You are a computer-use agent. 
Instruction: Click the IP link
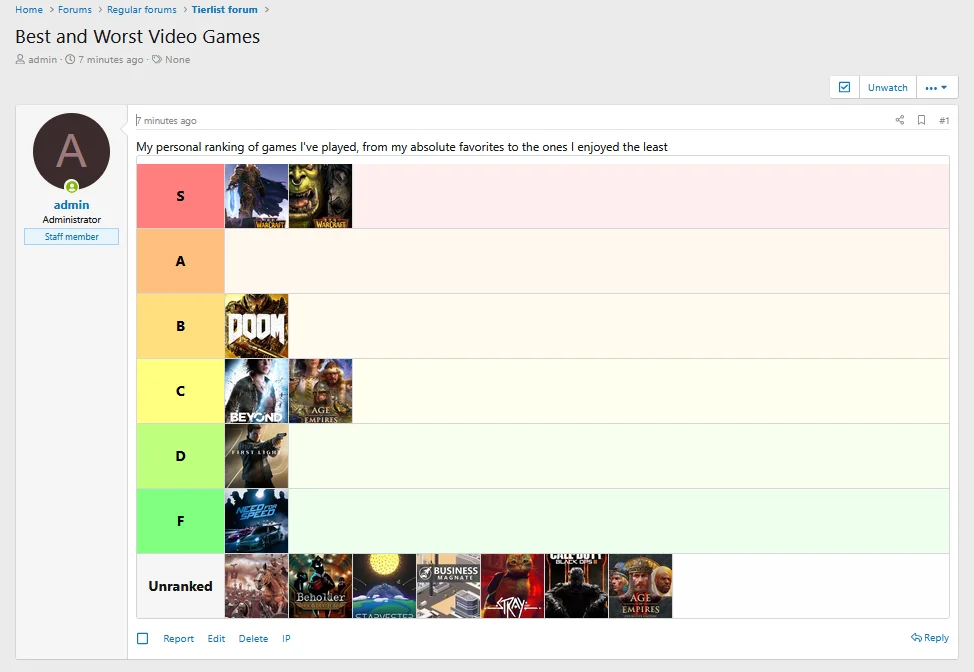point(286,638)
